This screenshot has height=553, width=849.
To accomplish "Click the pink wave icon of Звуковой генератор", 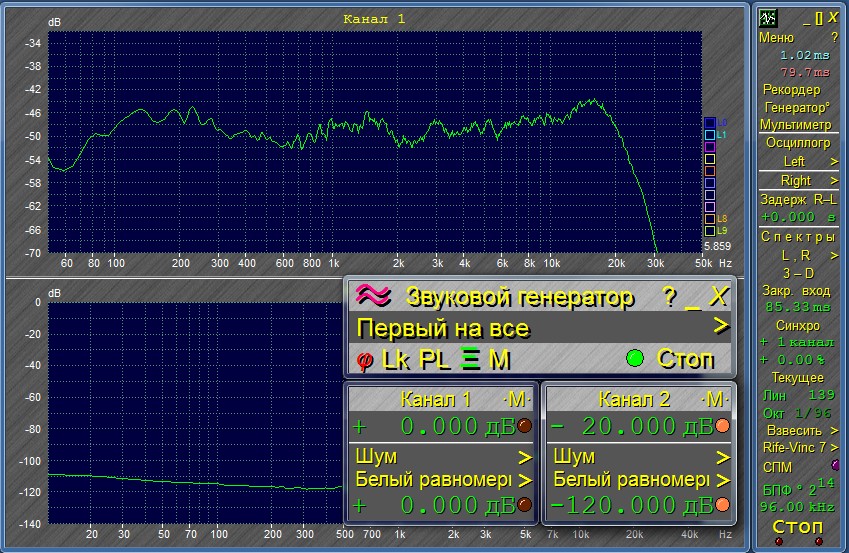I will [x=372, y=296].
